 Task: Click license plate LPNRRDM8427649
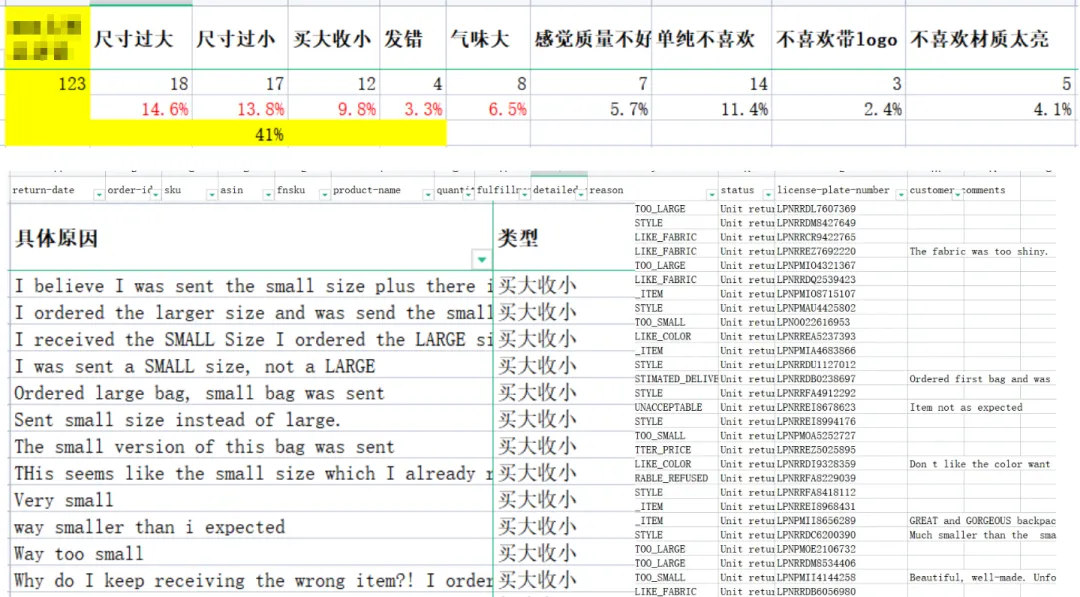816,223
